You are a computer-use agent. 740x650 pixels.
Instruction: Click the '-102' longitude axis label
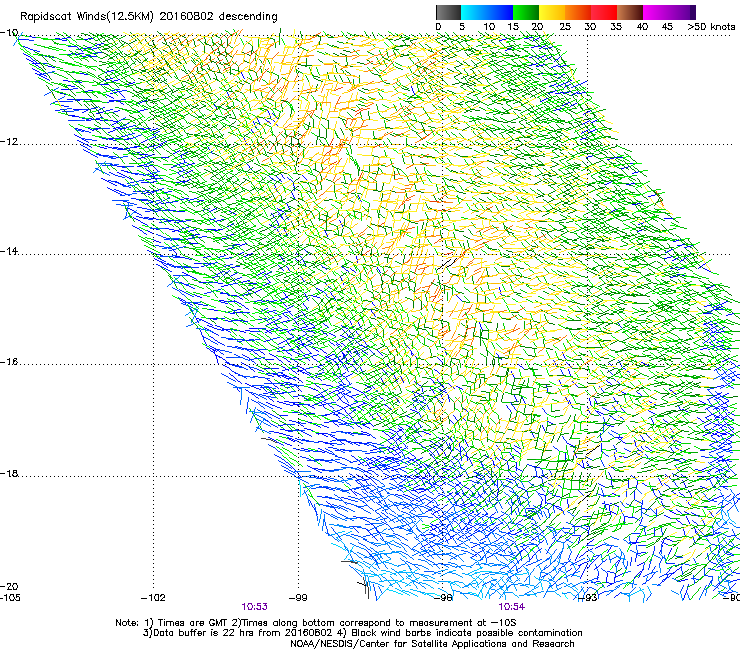[x=153, y=598]
